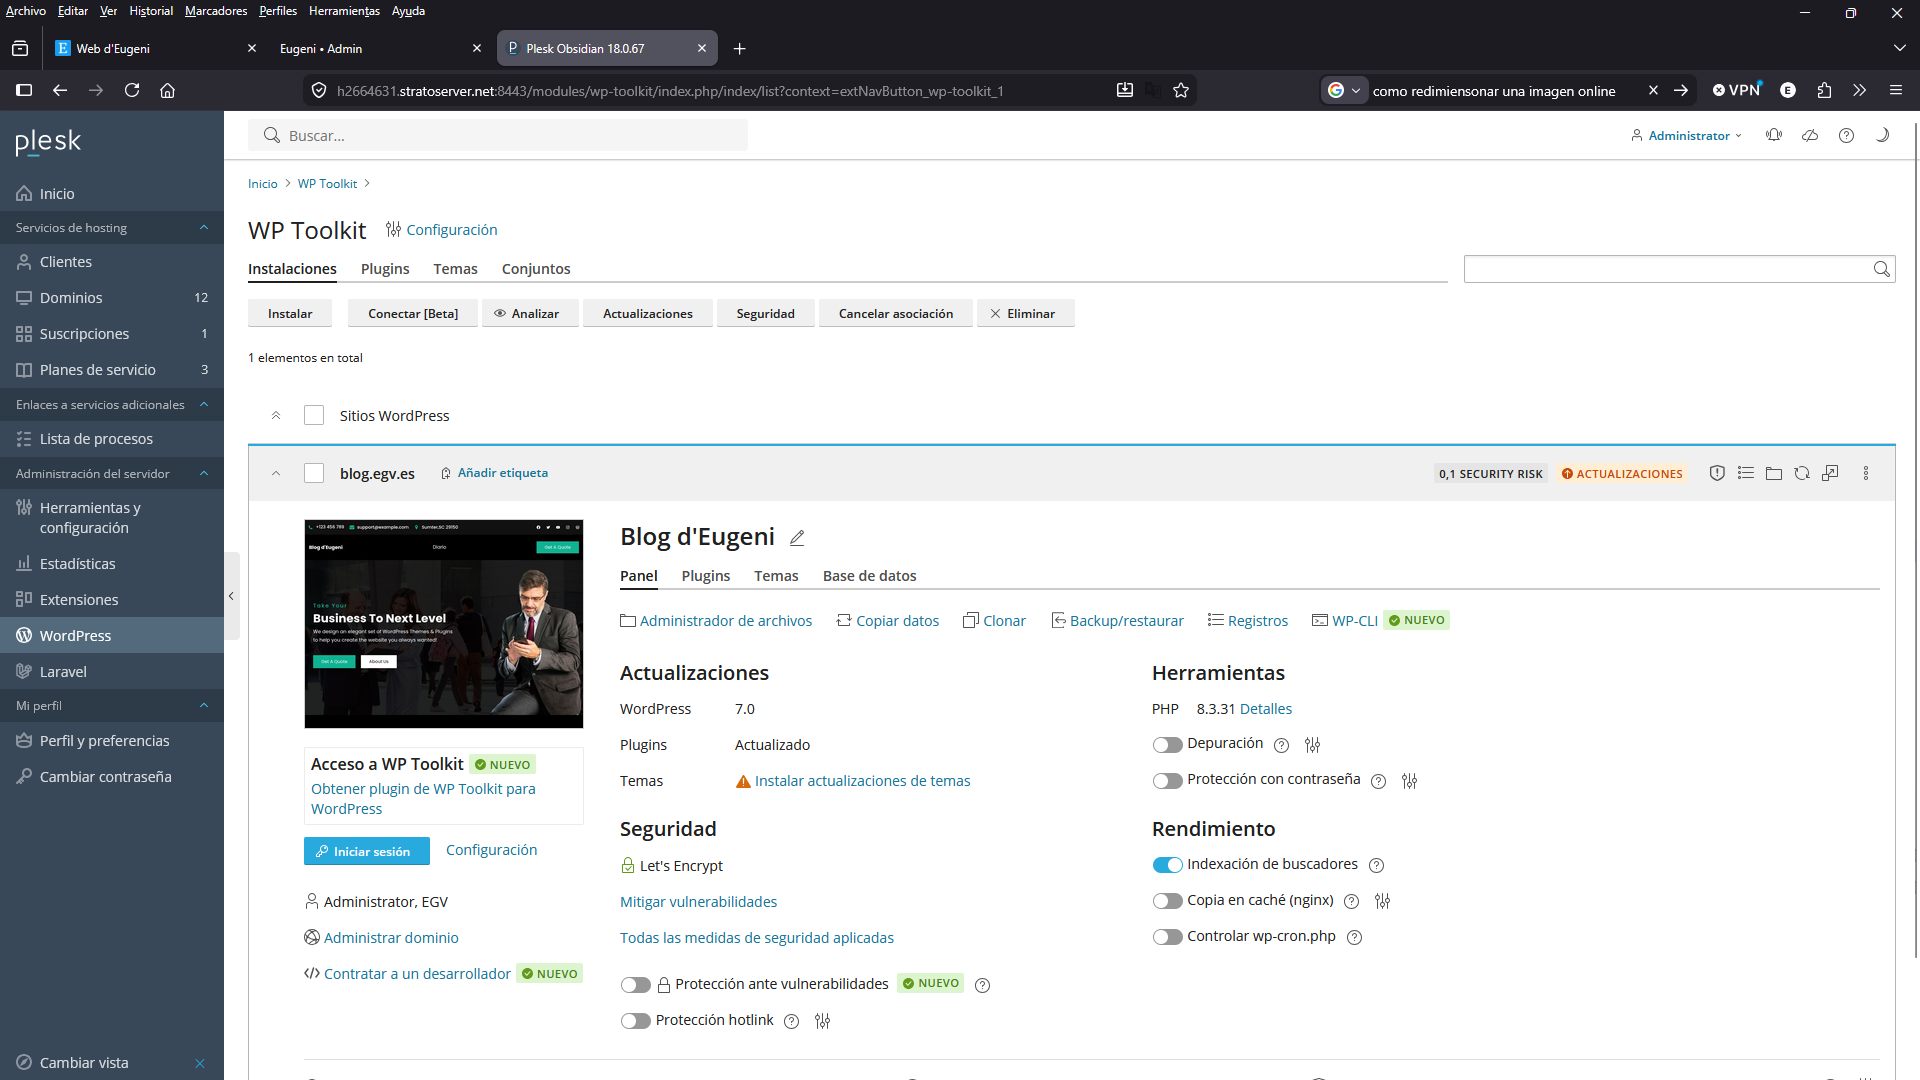This screenshot has height=1080, width=1920.
Task: Open the notifications bell icon in Plesk header
Action: (1774, 135)
